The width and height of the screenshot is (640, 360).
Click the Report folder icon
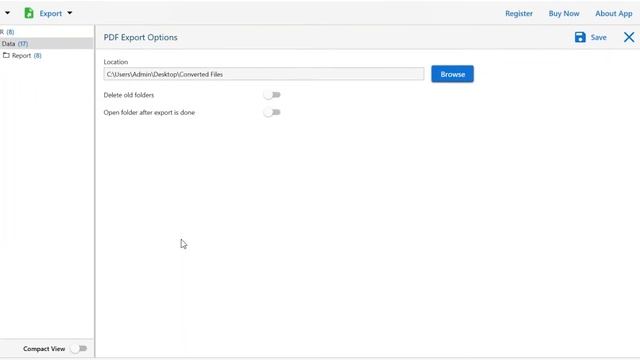tap(6, 55)
